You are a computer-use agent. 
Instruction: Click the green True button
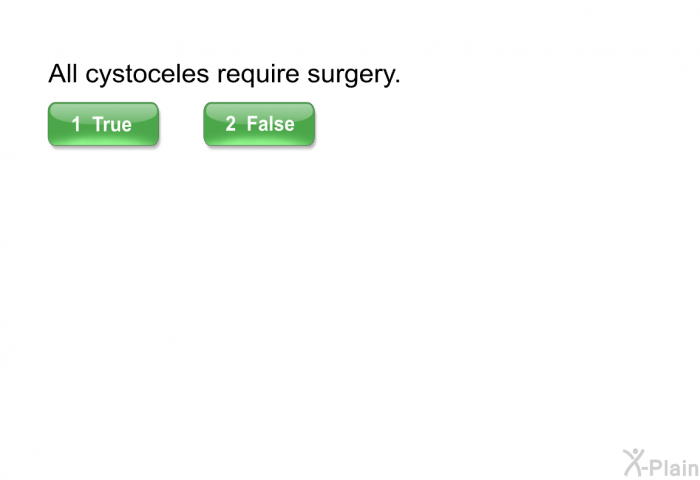(103, 124)
